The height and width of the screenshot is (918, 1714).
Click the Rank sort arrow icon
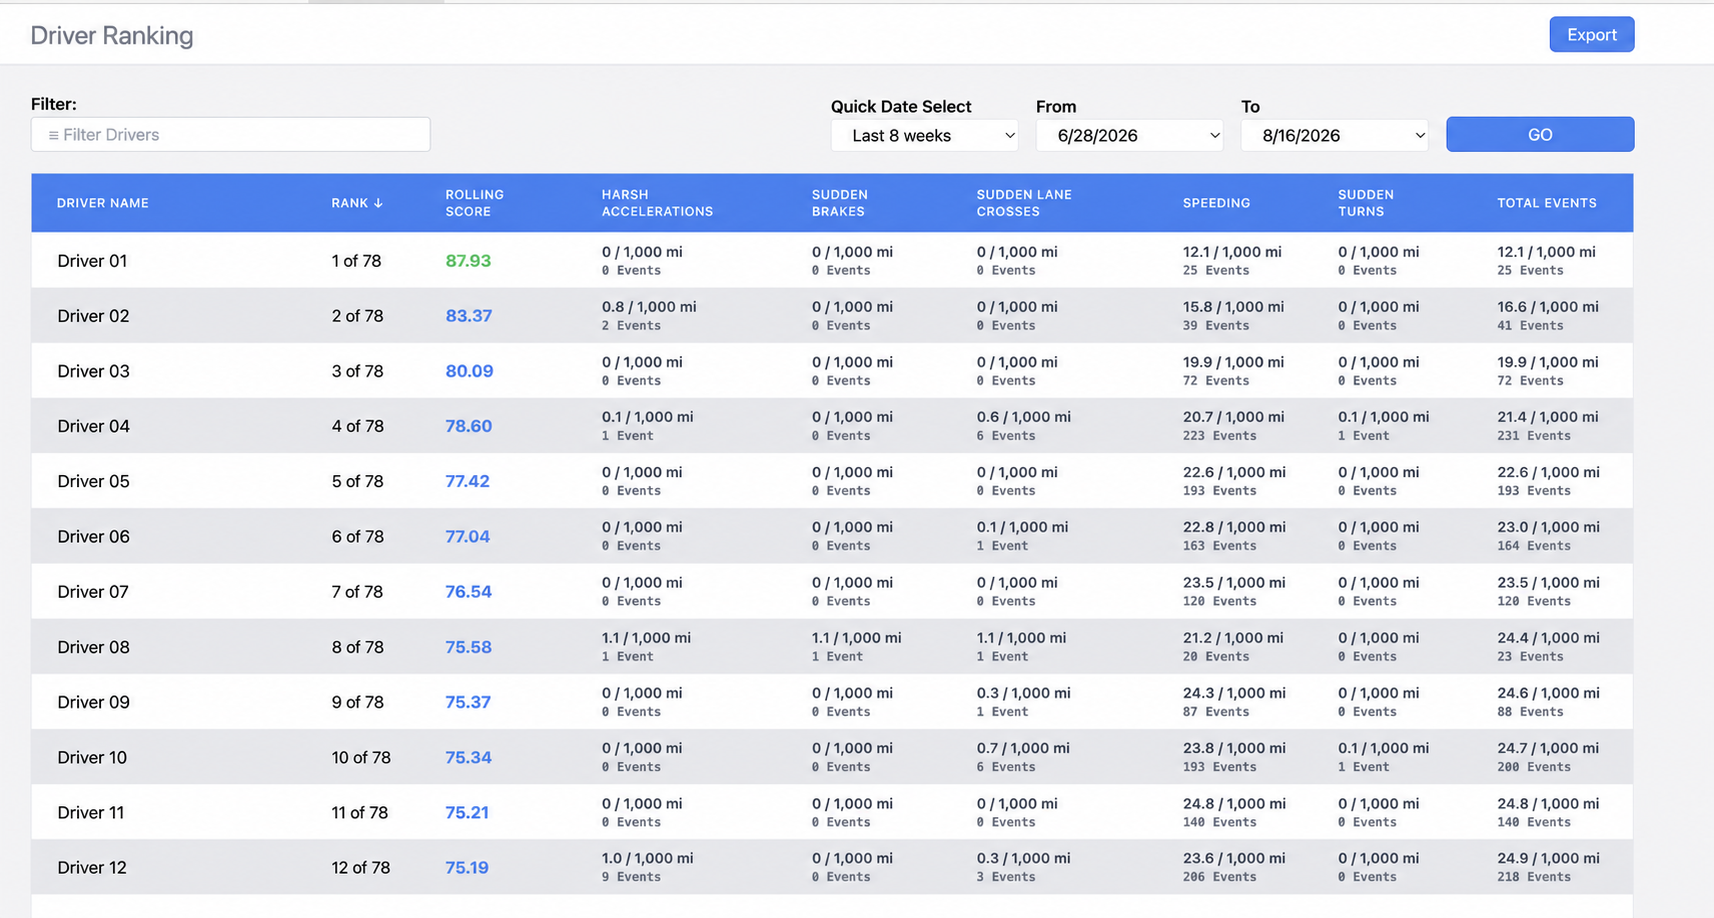click(378, 203)
